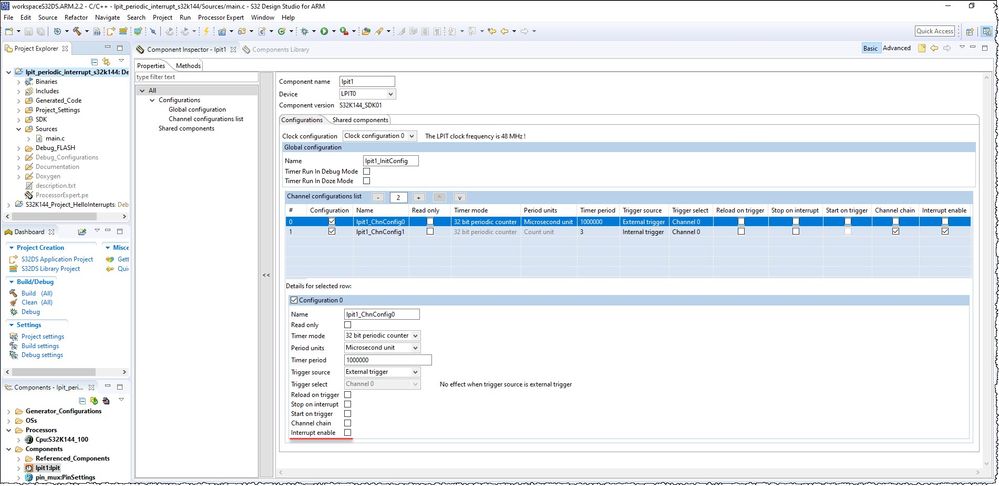Click the third toolbar icon in Components panel
999x486 pixels.
[106, 401]
